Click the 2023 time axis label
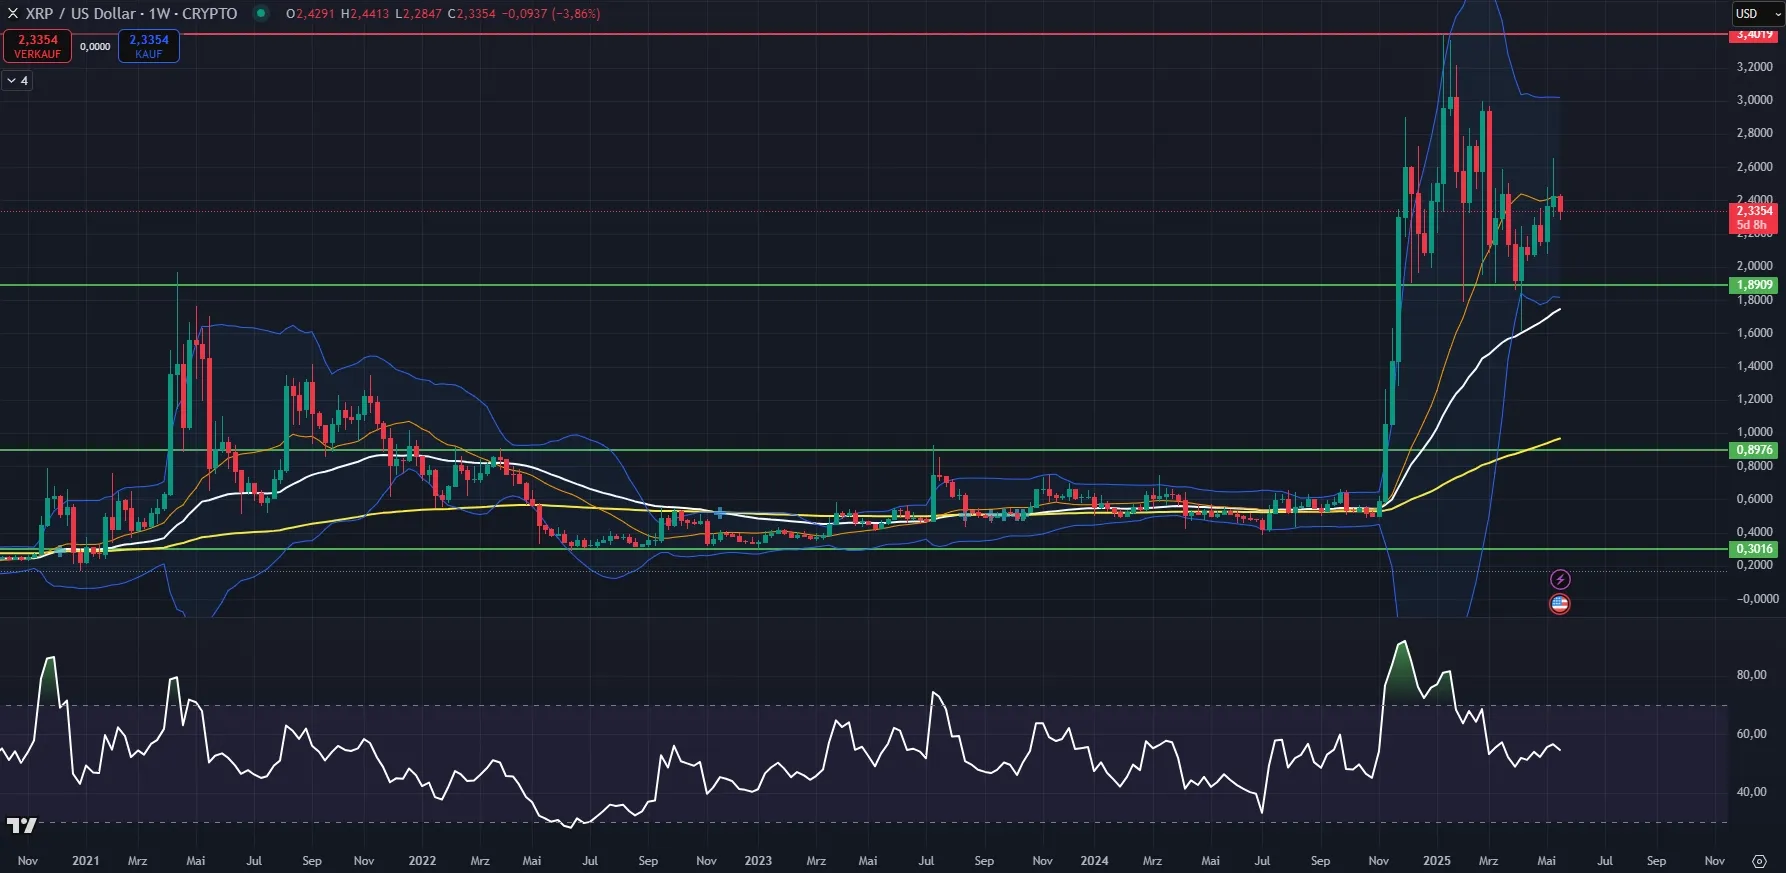 pos(758,861)
